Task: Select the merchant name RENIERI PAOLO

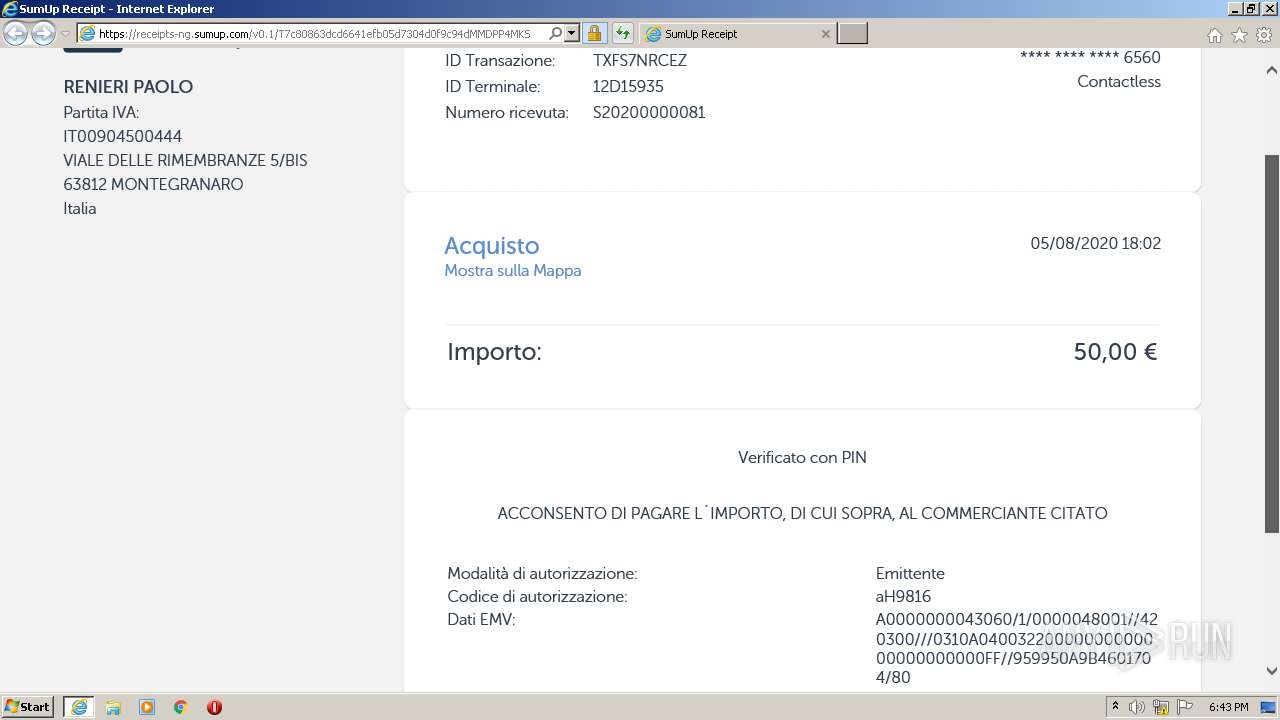Action: coord(128,87)
